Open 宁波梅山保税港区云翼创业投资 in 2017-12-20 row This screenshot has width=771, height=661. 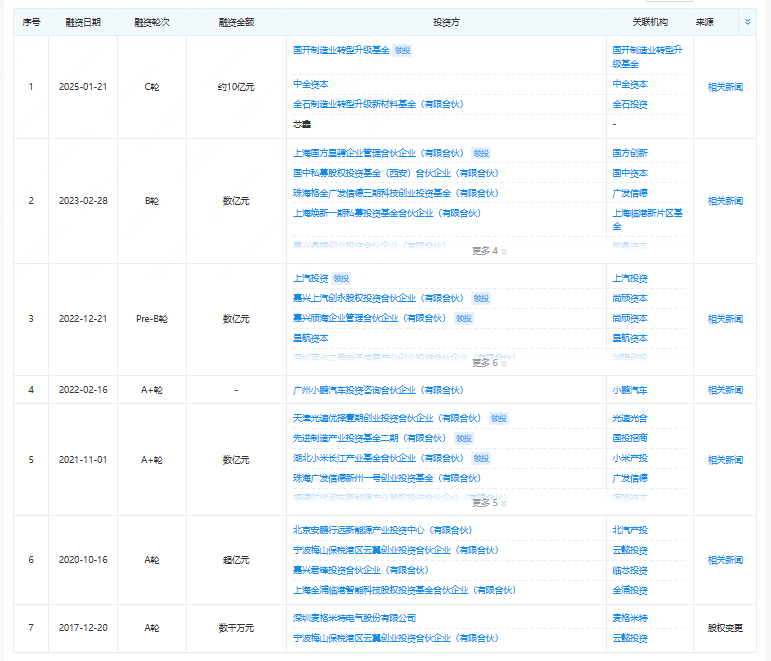[x=396, y=638]
